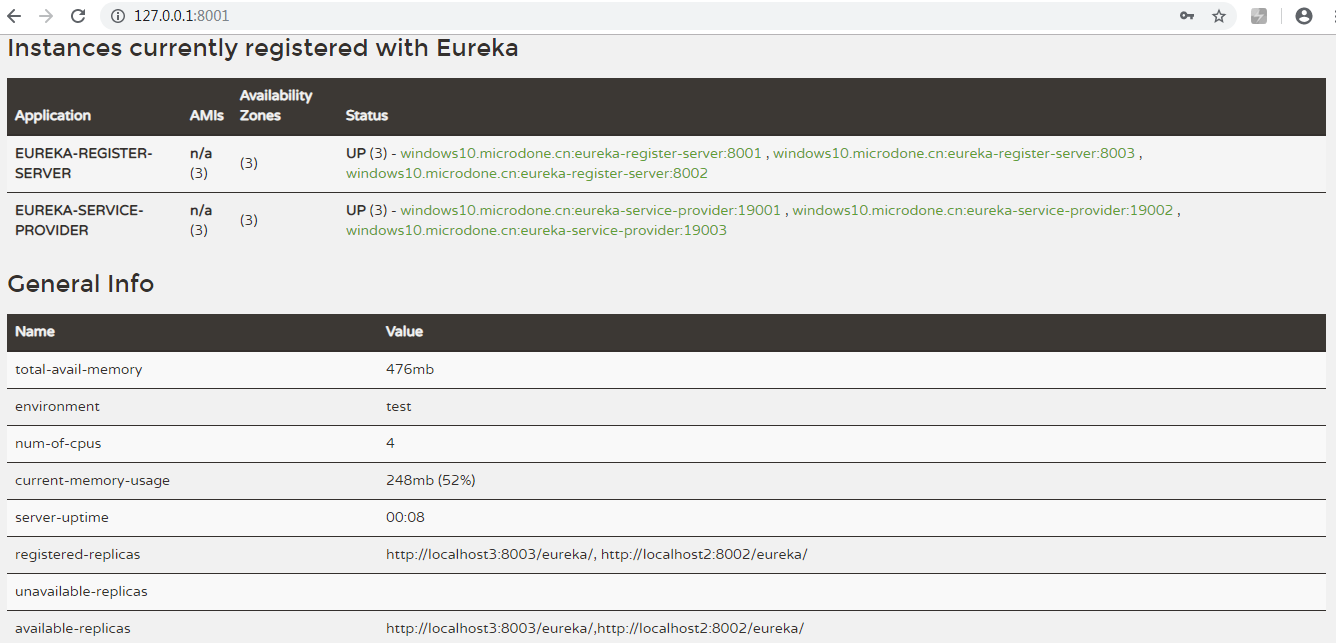Click the 'Availability Zones' column header

(x=276, y=106)
